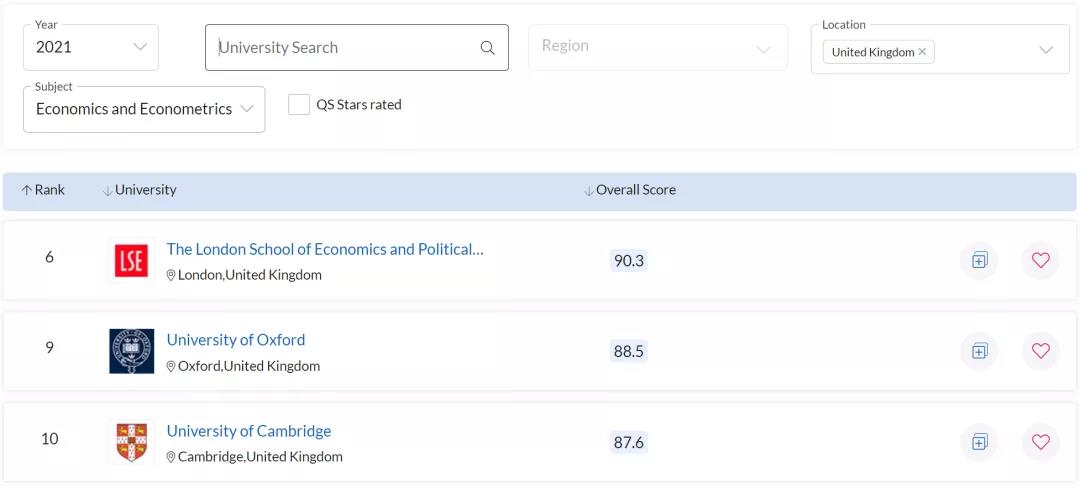Open the Region dropdown
Image resolution: width=1080 pixels, height=488 pixels.
pos(658,47)
